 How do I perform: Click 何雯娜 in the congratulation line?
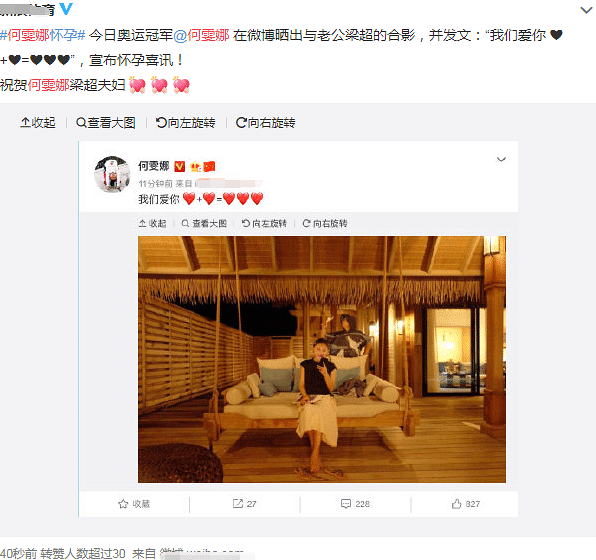click(48, 85)
